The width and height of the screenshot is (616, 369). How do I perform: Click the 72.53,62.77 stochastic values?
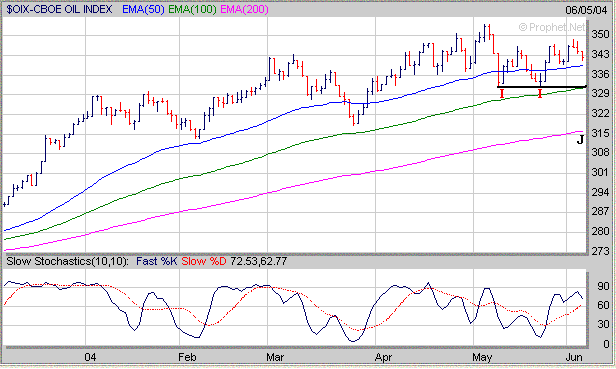click(x=258, y=261)
